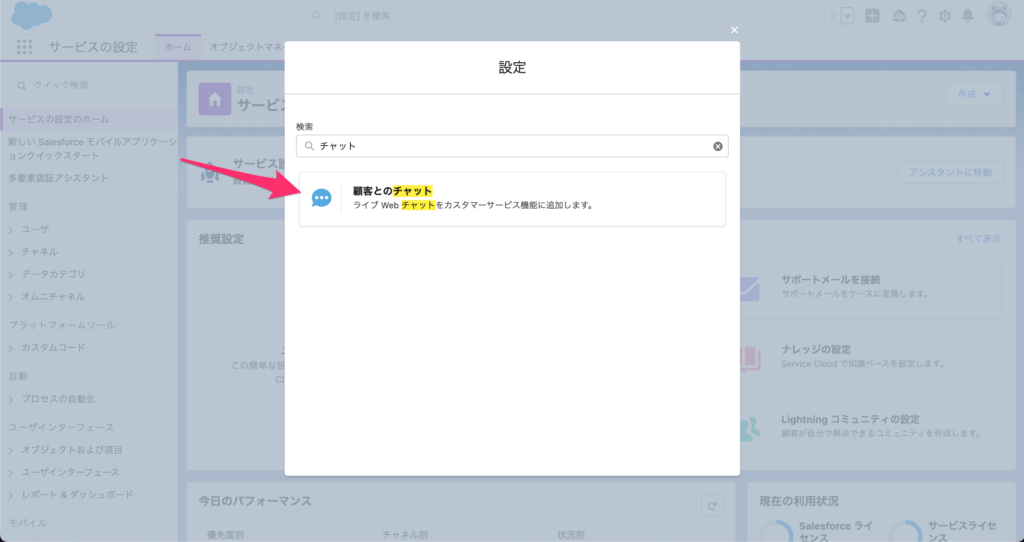This screenshot has height=542, width=1024.
Task: Open Trailhead guidance icon
Action: (899, 16)
